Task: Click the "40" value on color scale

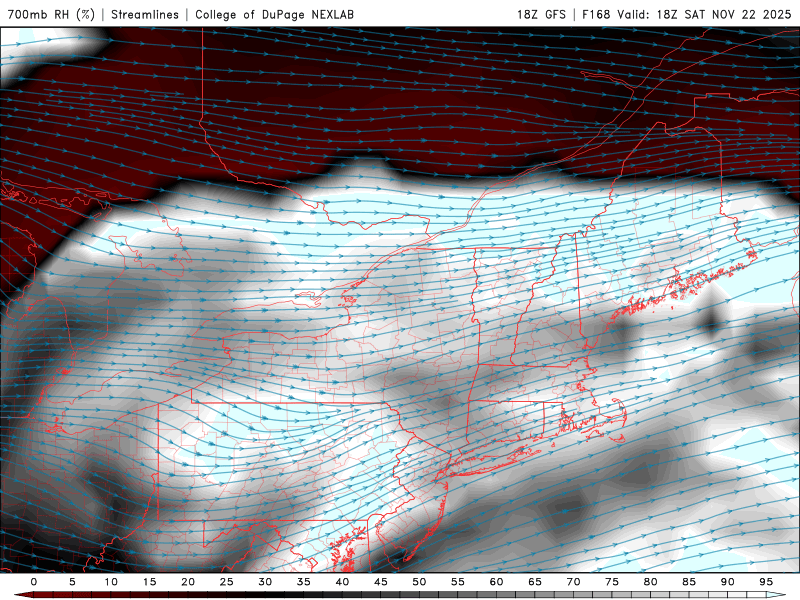Action: (x=342, y=582)
